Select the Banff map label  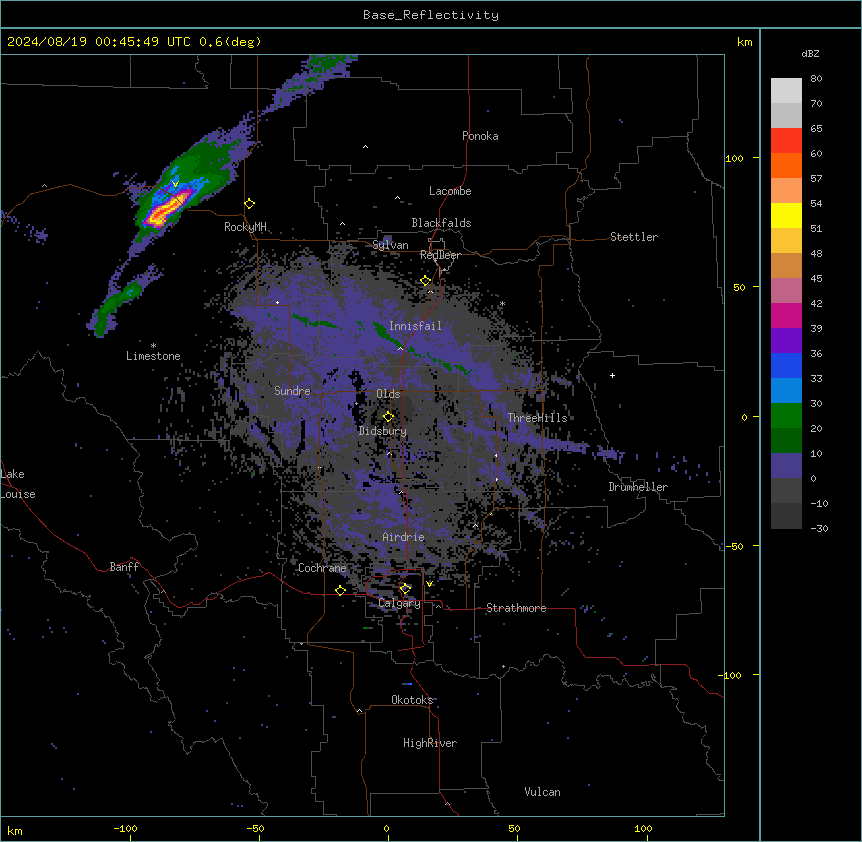(x=124, y=567)
